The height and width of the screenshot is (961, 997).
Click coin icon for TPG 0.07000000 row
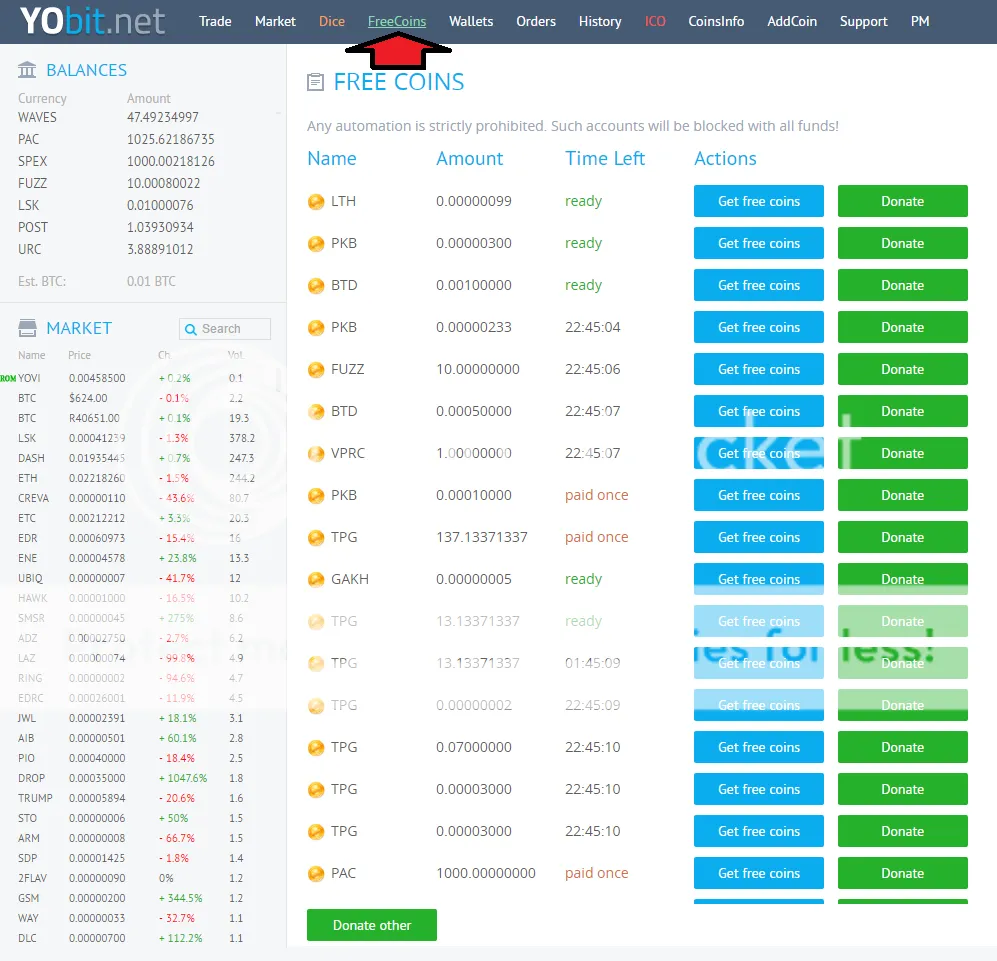[x=316, y=747]
